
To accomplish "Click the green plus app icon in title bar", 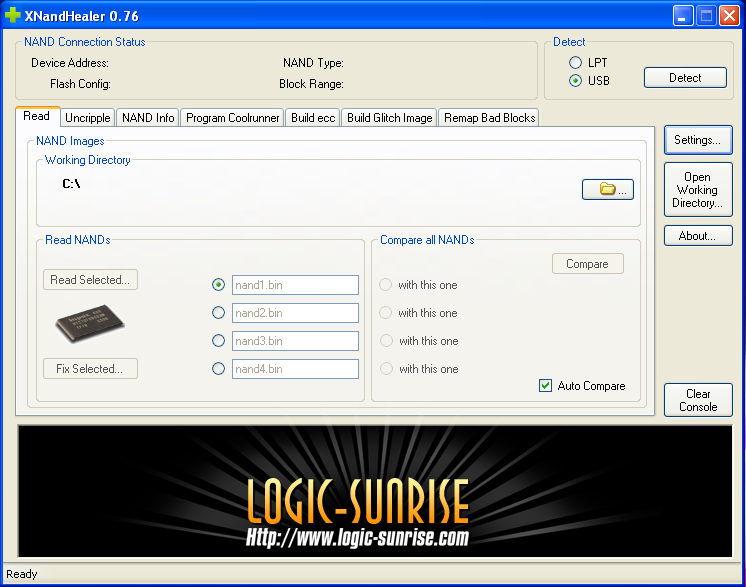I will click(12, 16).
